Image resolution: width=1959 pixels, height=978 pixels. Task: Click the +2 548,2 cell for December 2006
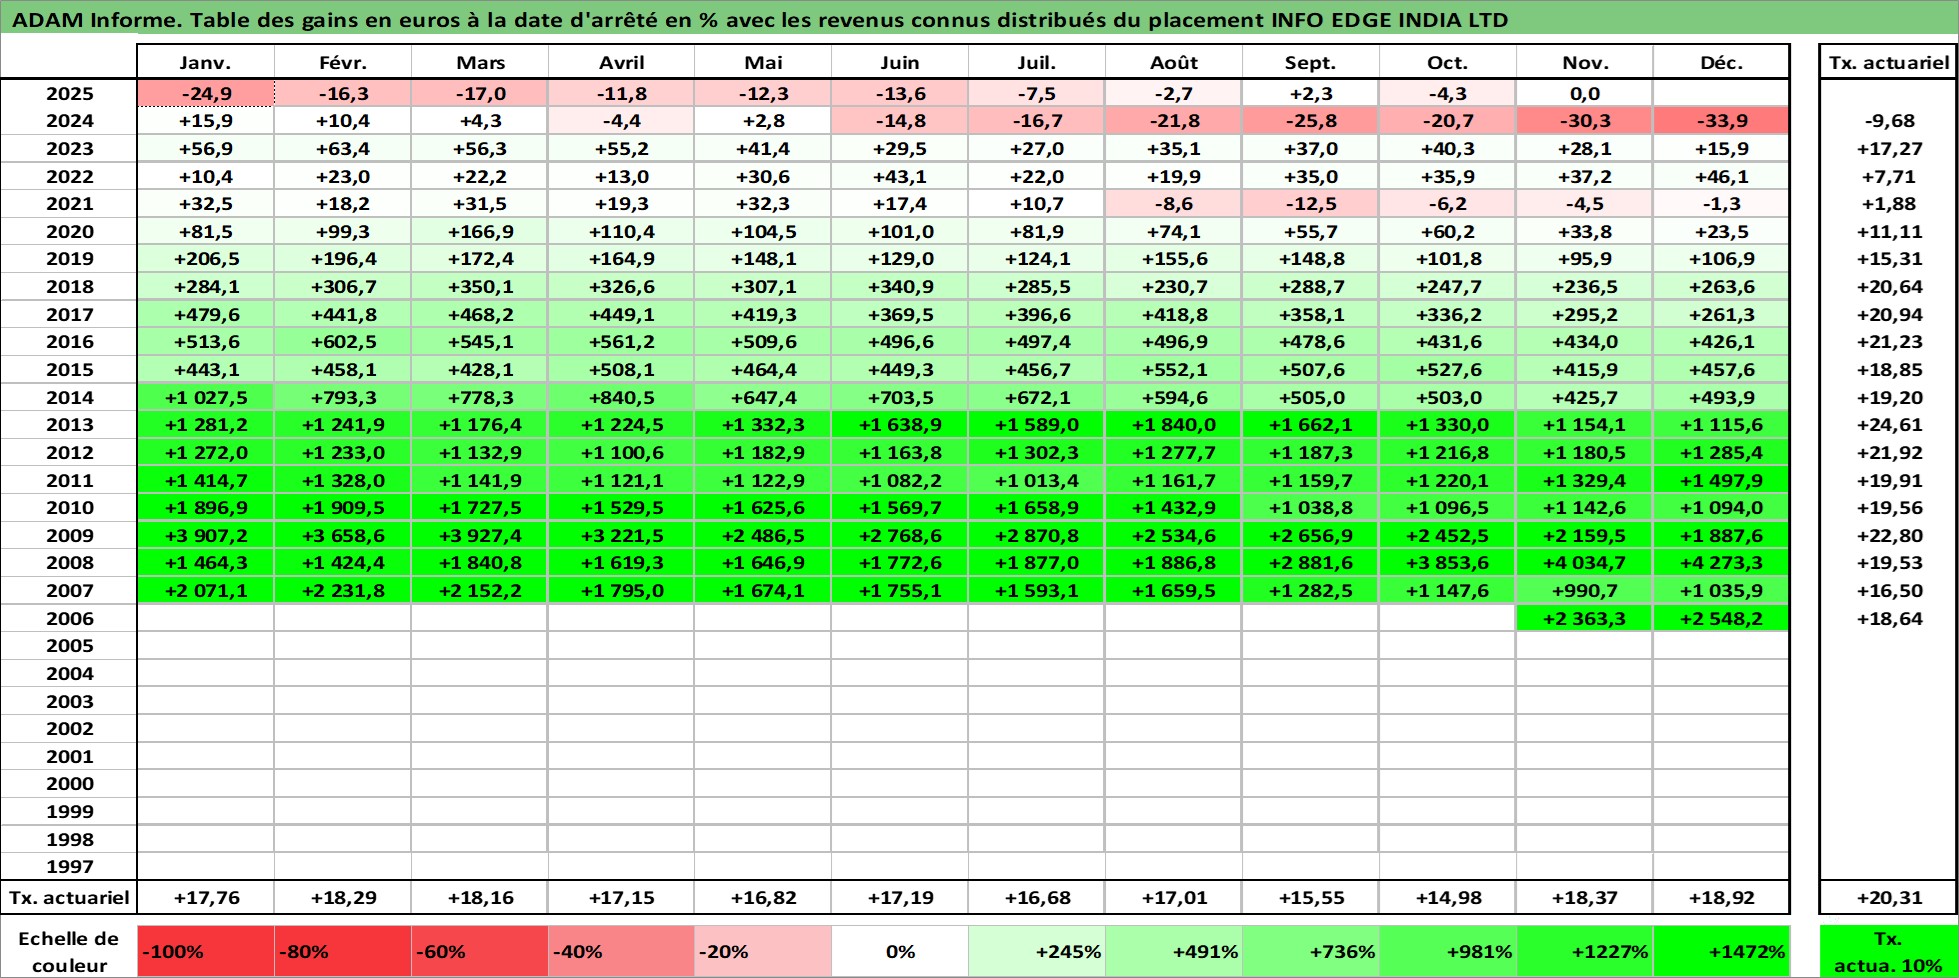[1721, 618]
